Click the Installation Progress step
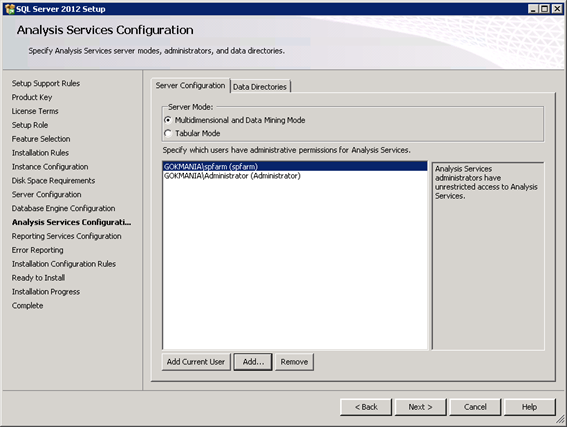This screenshot has width=567, height=427. [46, 292]
